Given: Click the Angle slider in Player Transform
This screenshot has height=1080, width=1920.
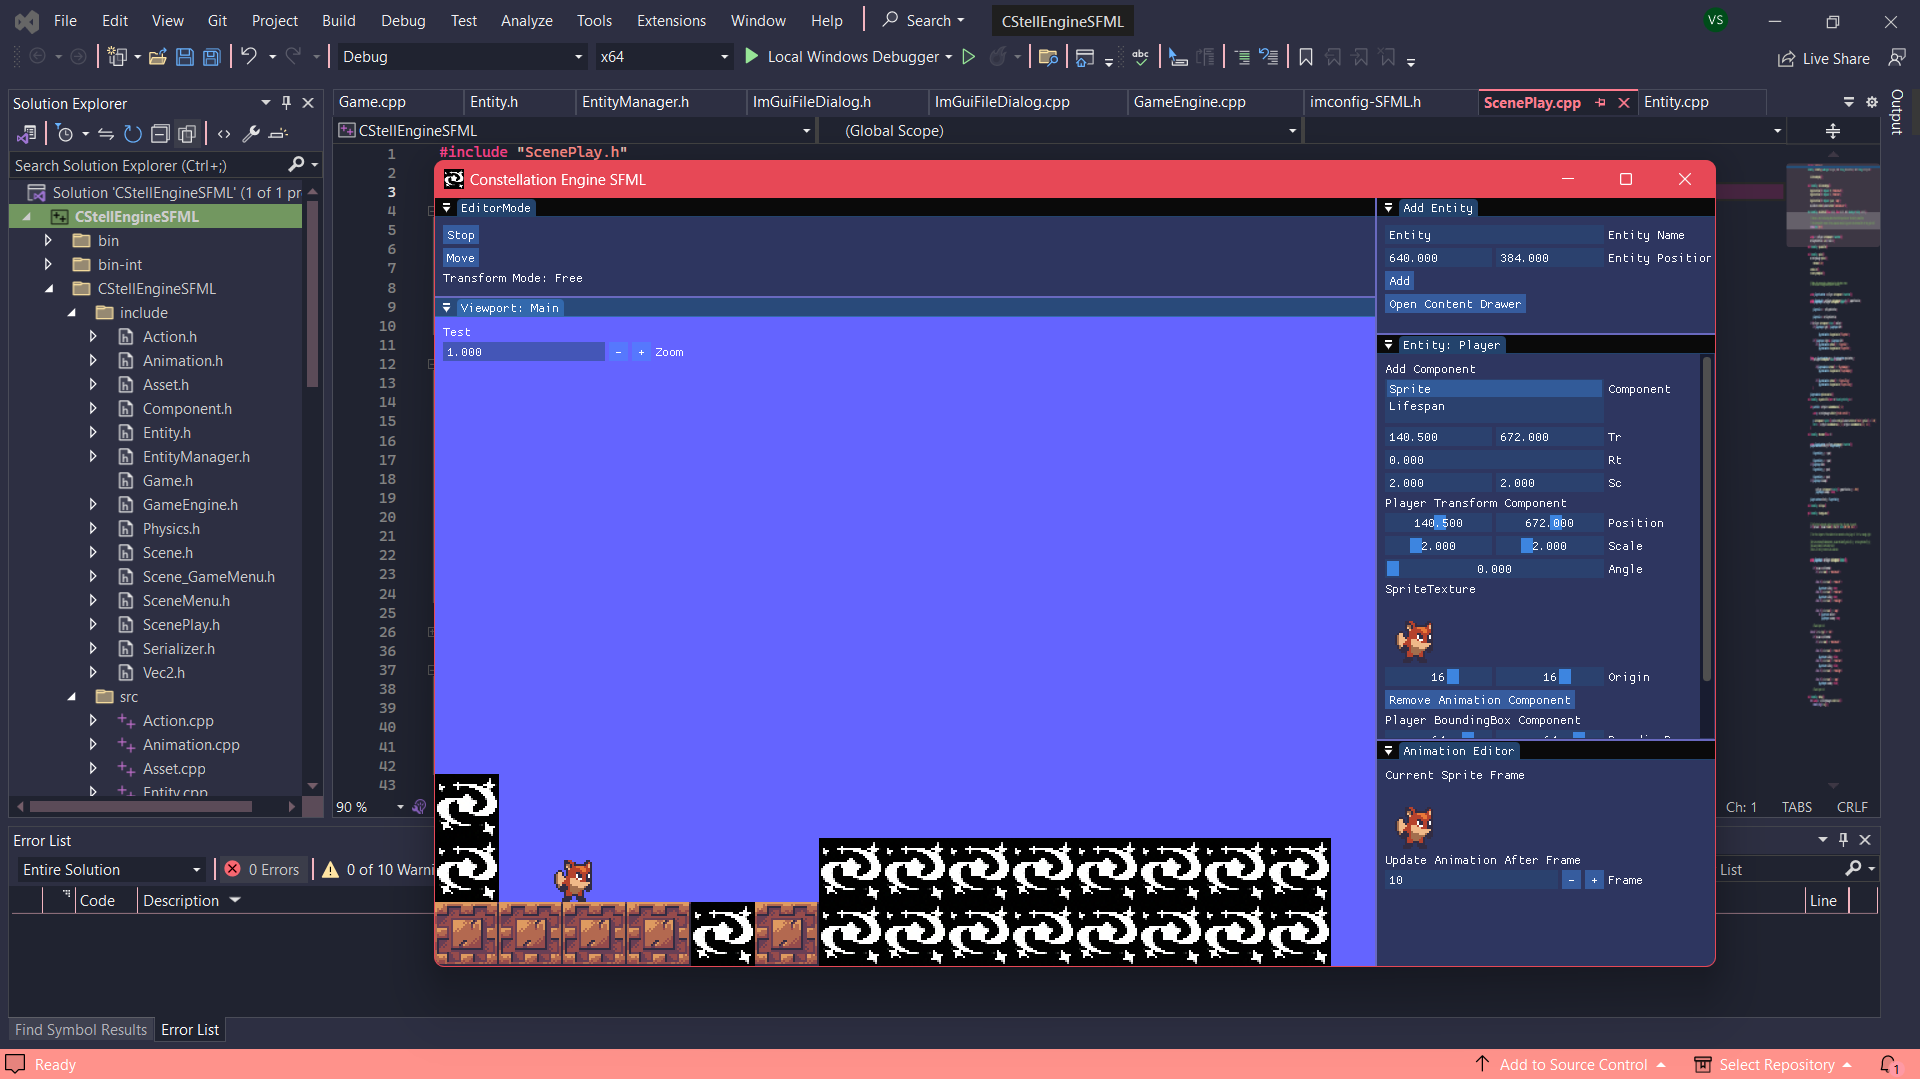Looking at the screenshot, I should tap(1493, 569).
